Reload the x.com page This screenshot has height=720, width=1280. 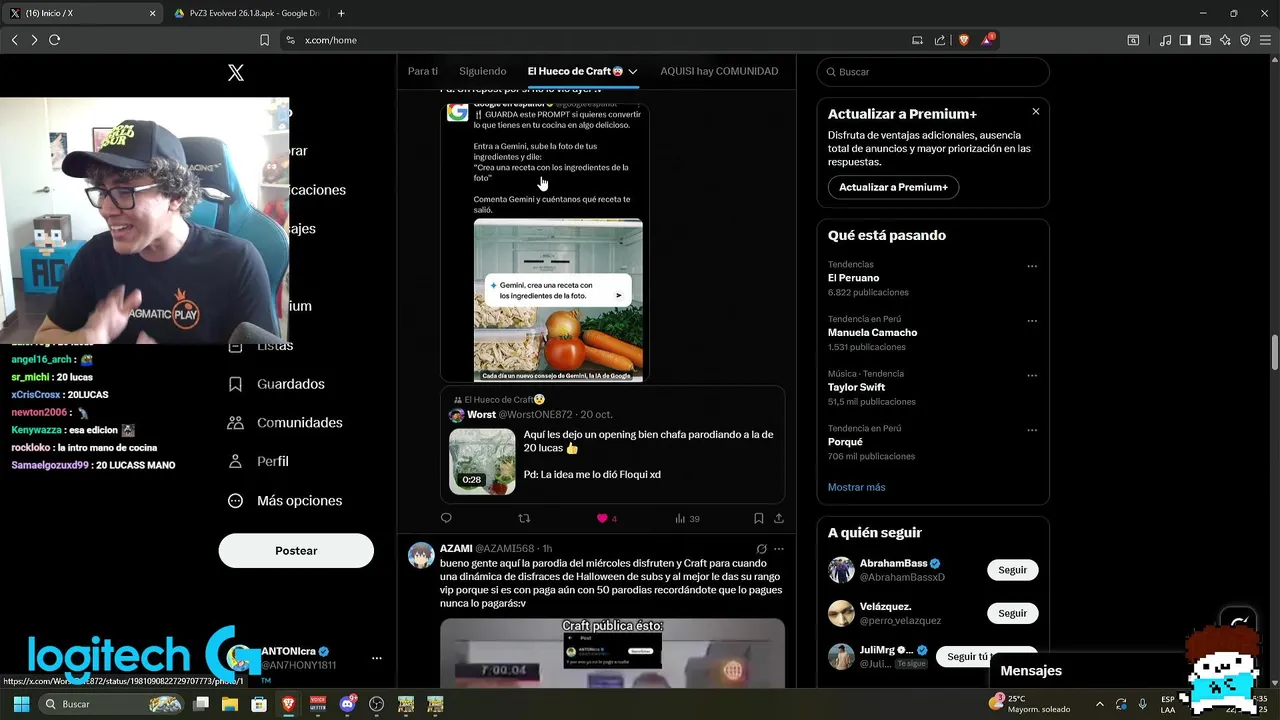pyautogui.click(x=54, y=40)
